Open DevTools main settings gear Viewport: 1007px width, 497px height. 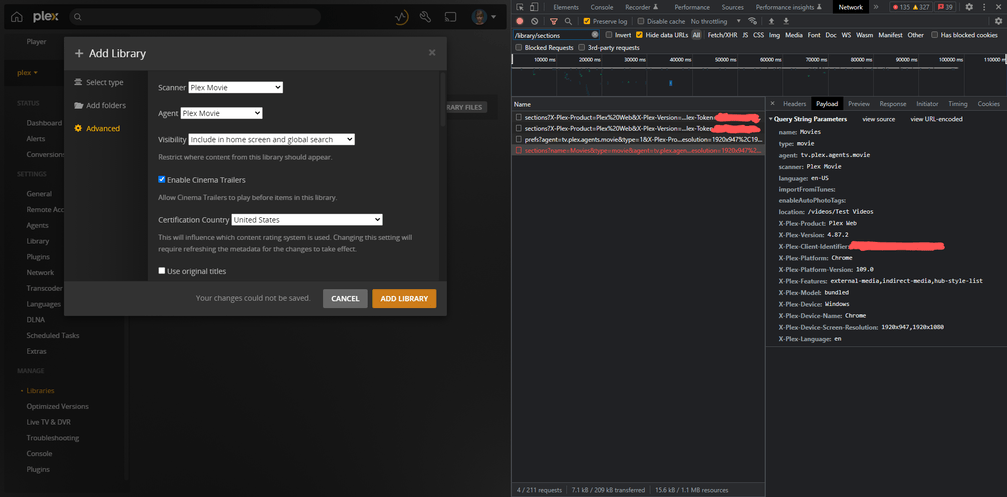(969, 7)
